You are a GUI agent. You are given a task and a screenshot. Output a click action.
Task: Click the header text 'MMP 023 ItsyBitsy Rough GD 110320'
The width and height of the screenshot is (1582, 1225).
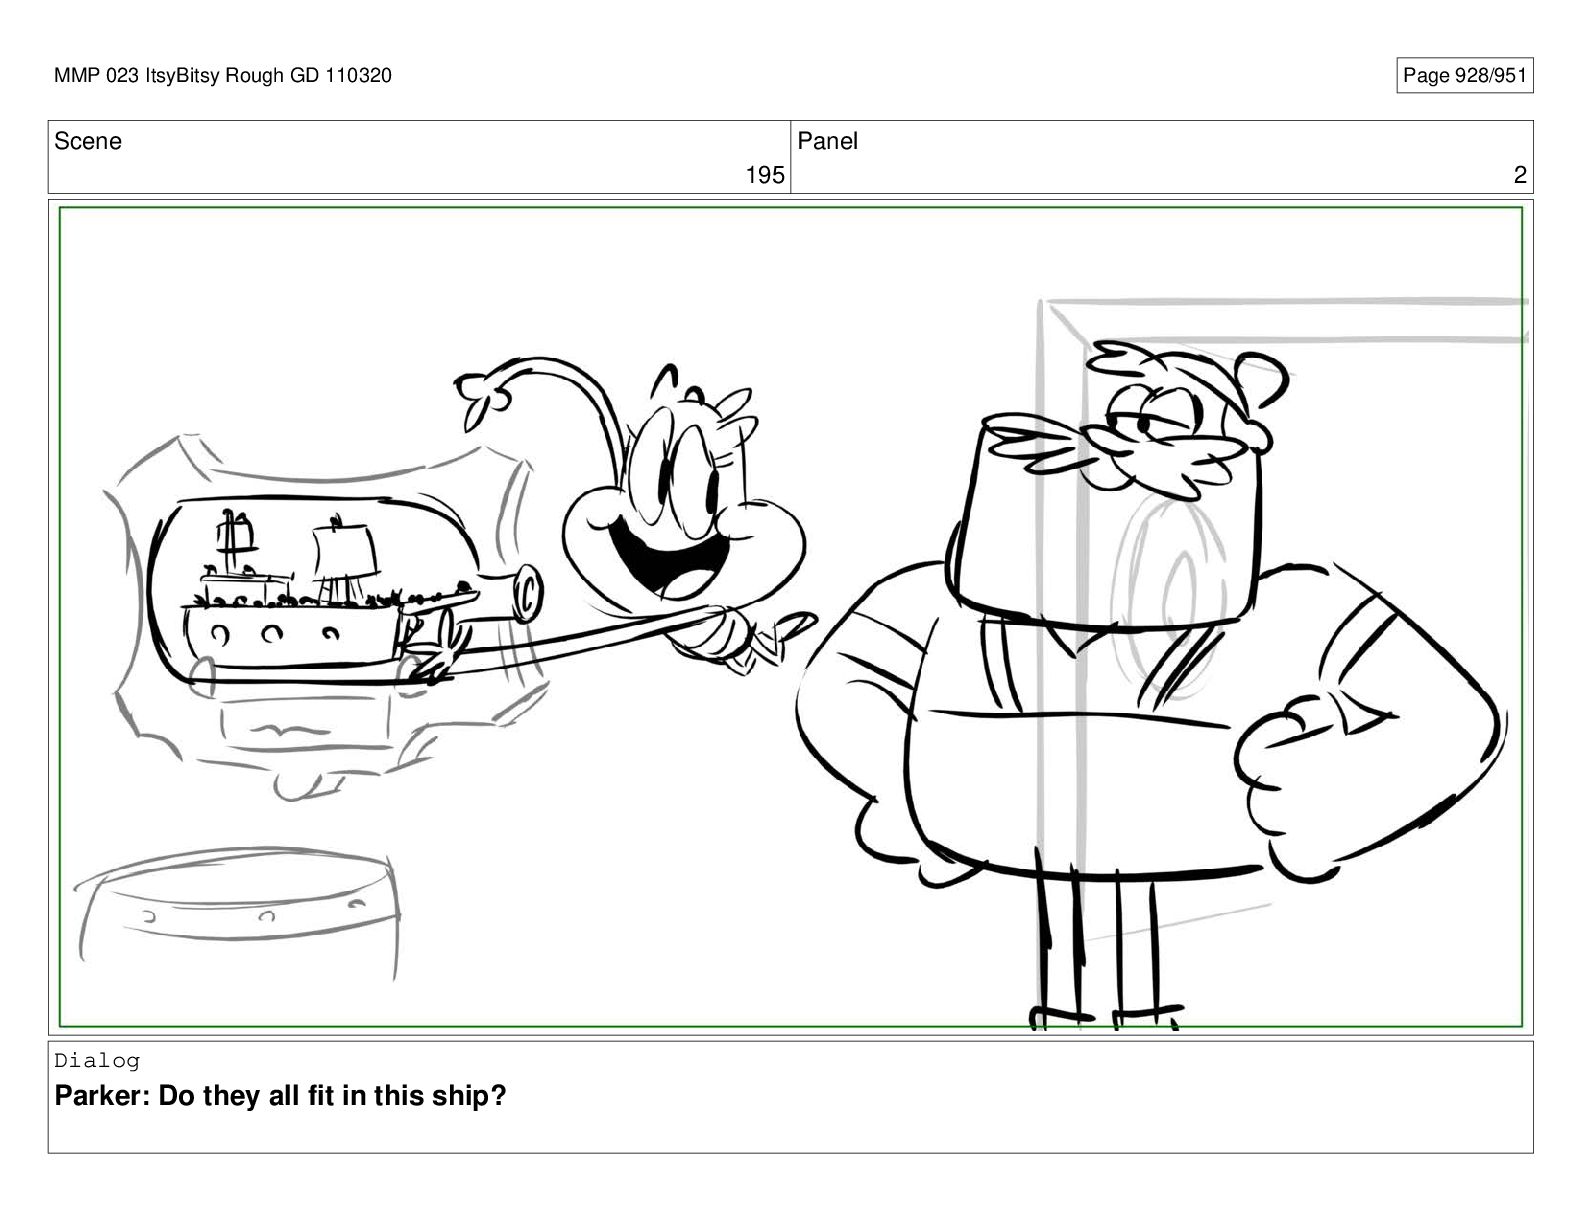[223, 75]
